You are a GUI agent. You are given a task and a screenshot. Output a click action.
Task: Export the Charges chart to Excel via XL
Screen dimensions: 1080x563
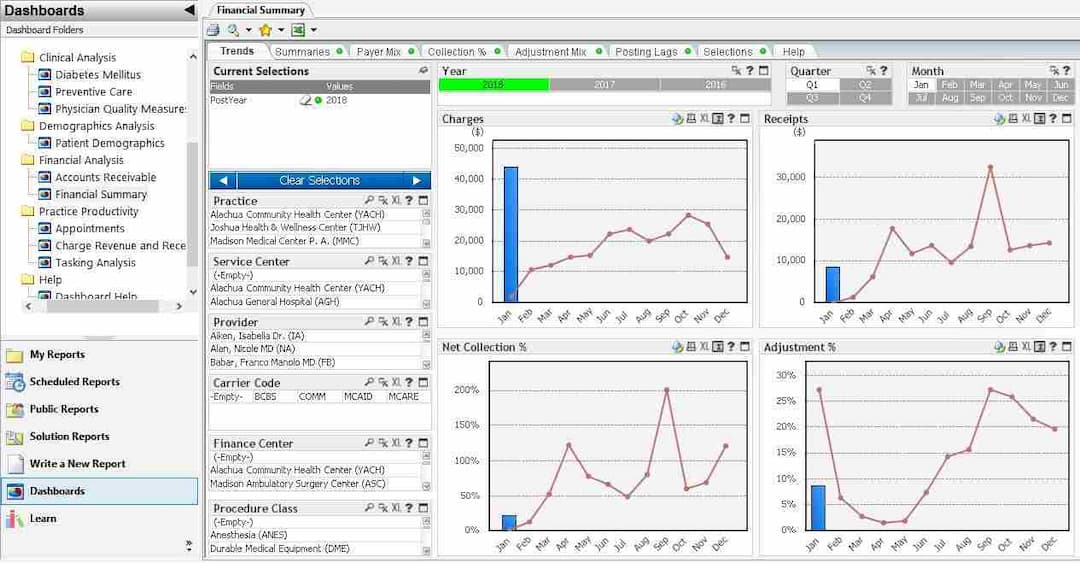(704, 119)
